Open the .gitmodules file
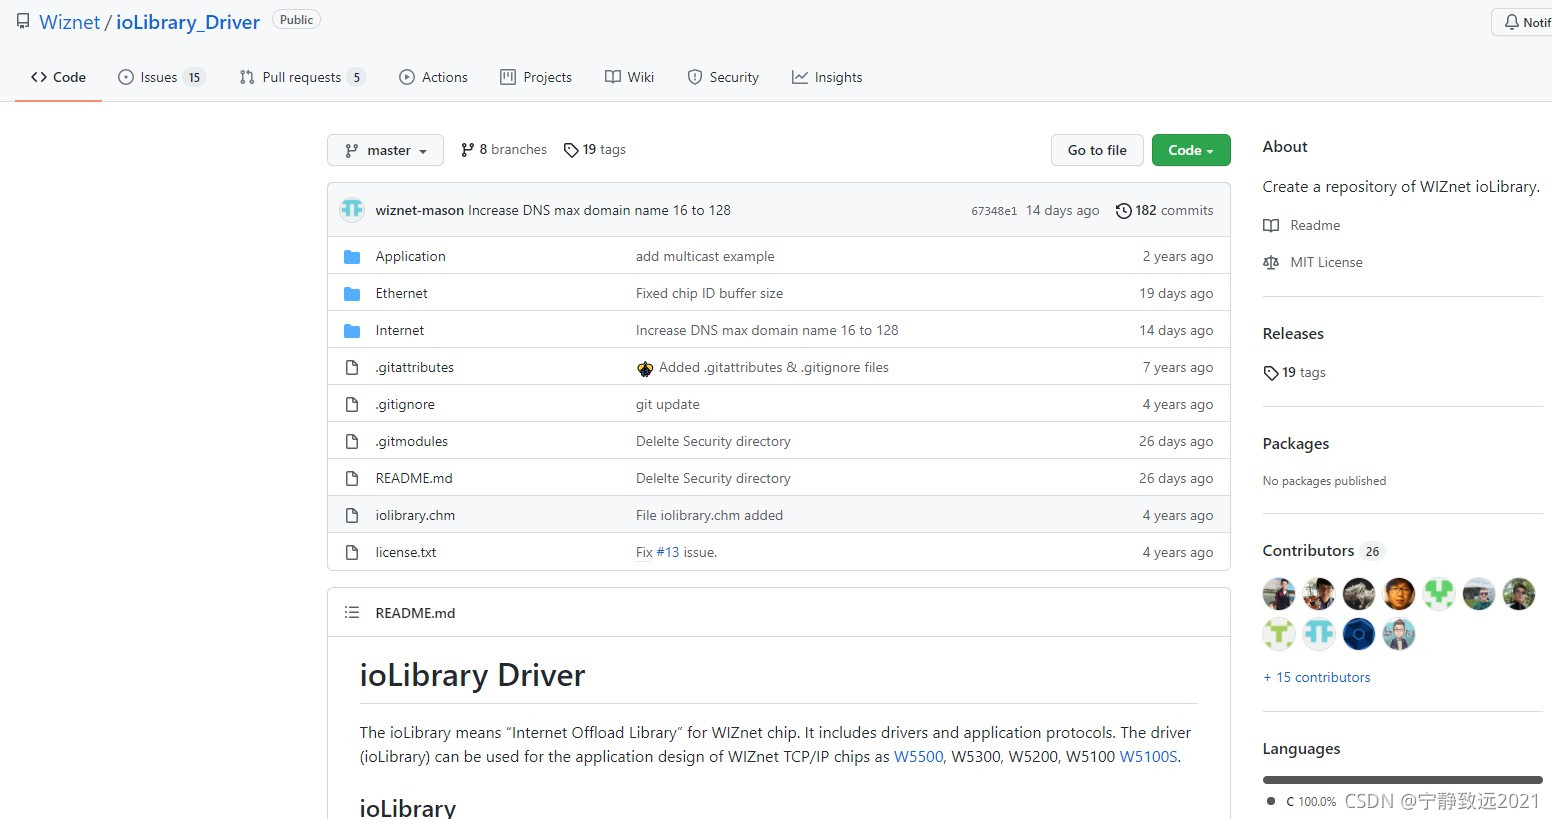The height and width of the screenshot is (819, 1552). click(x=411, y=441)
